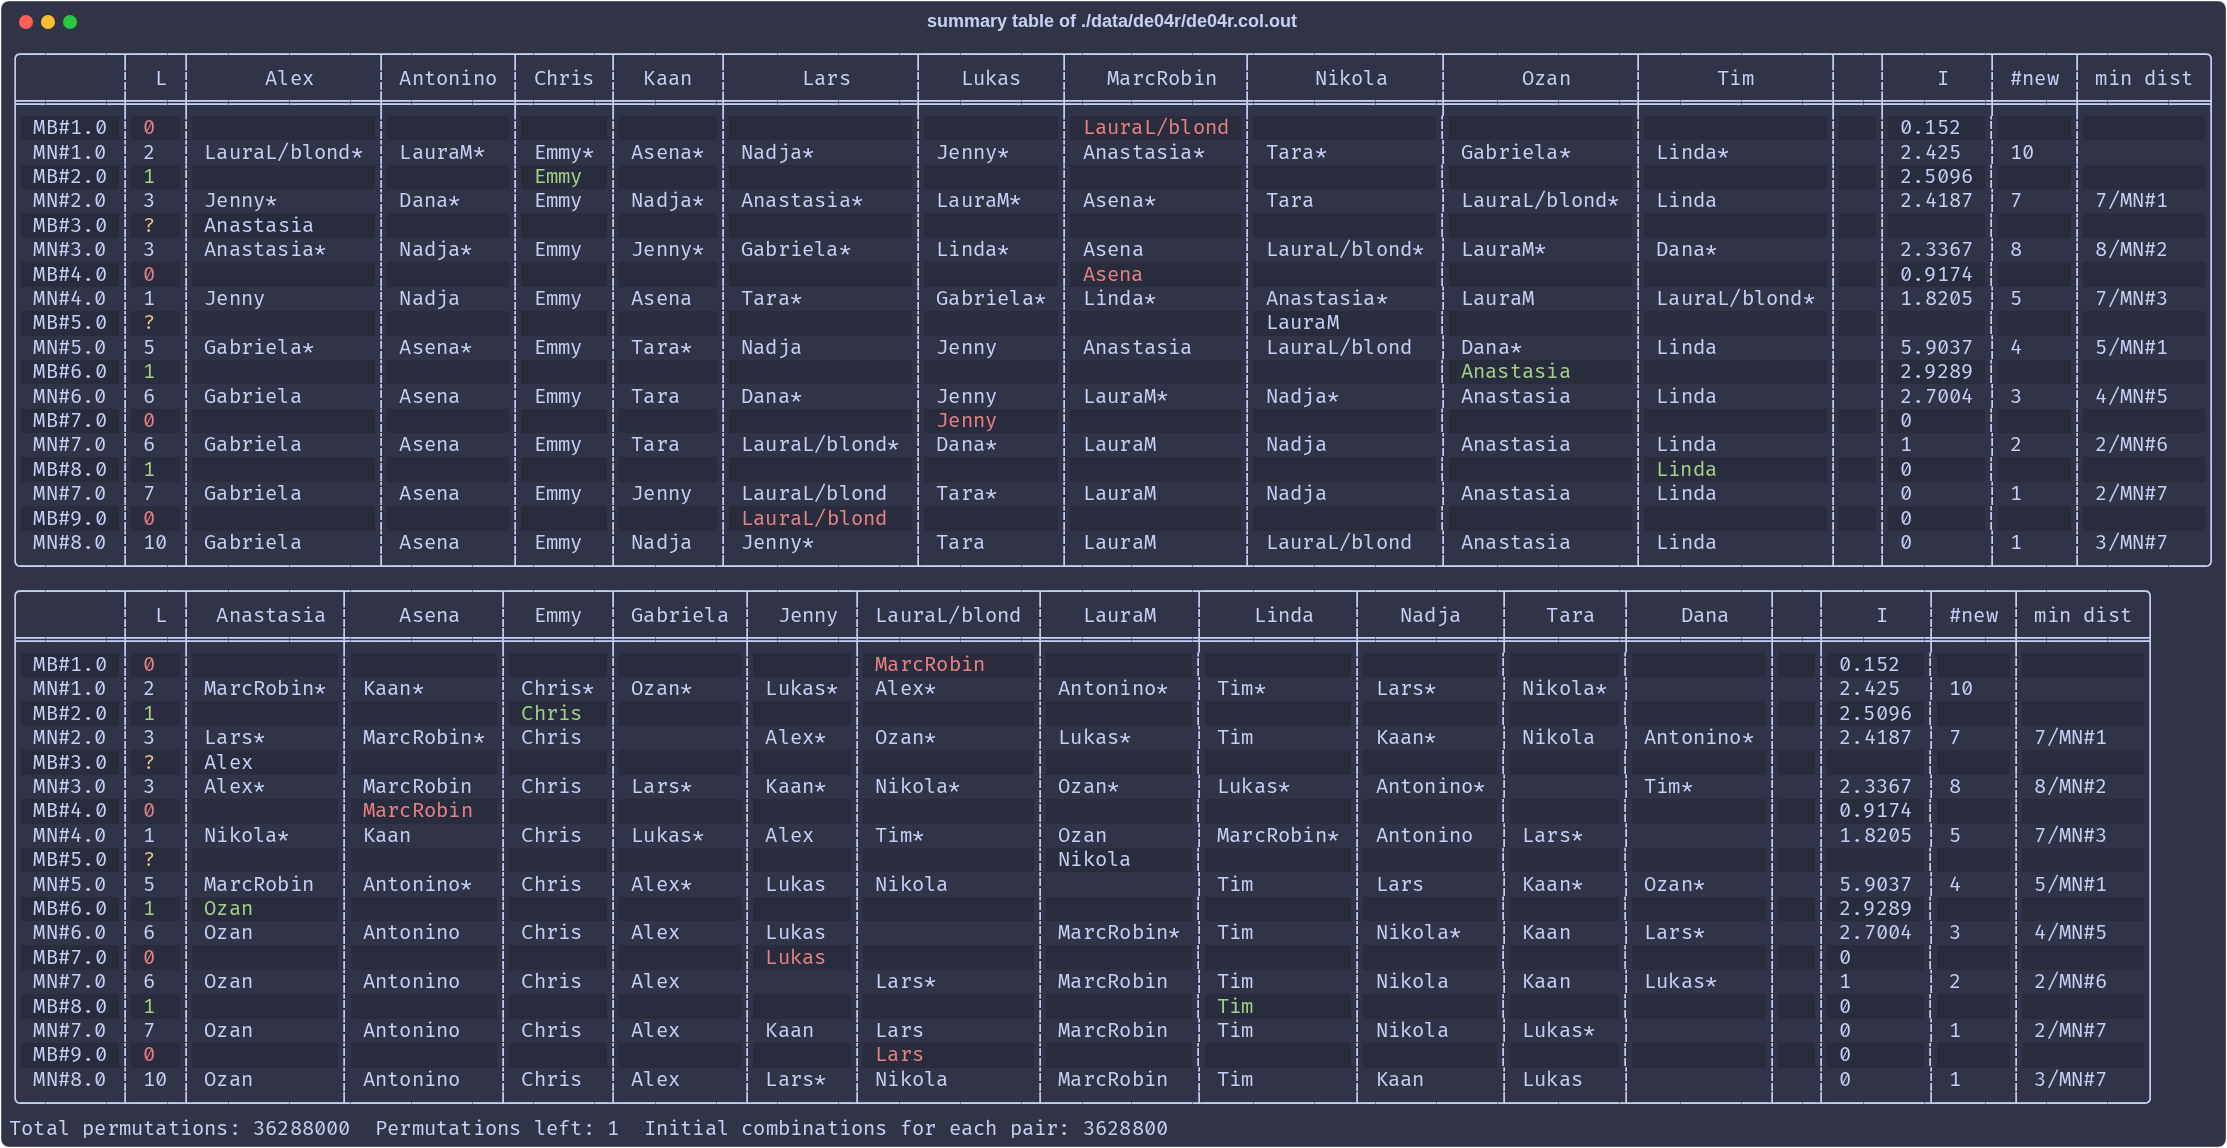This screenshot has width=2227, height=1148.
Task: Click the '#new' header in top table
Action: 2034,78
